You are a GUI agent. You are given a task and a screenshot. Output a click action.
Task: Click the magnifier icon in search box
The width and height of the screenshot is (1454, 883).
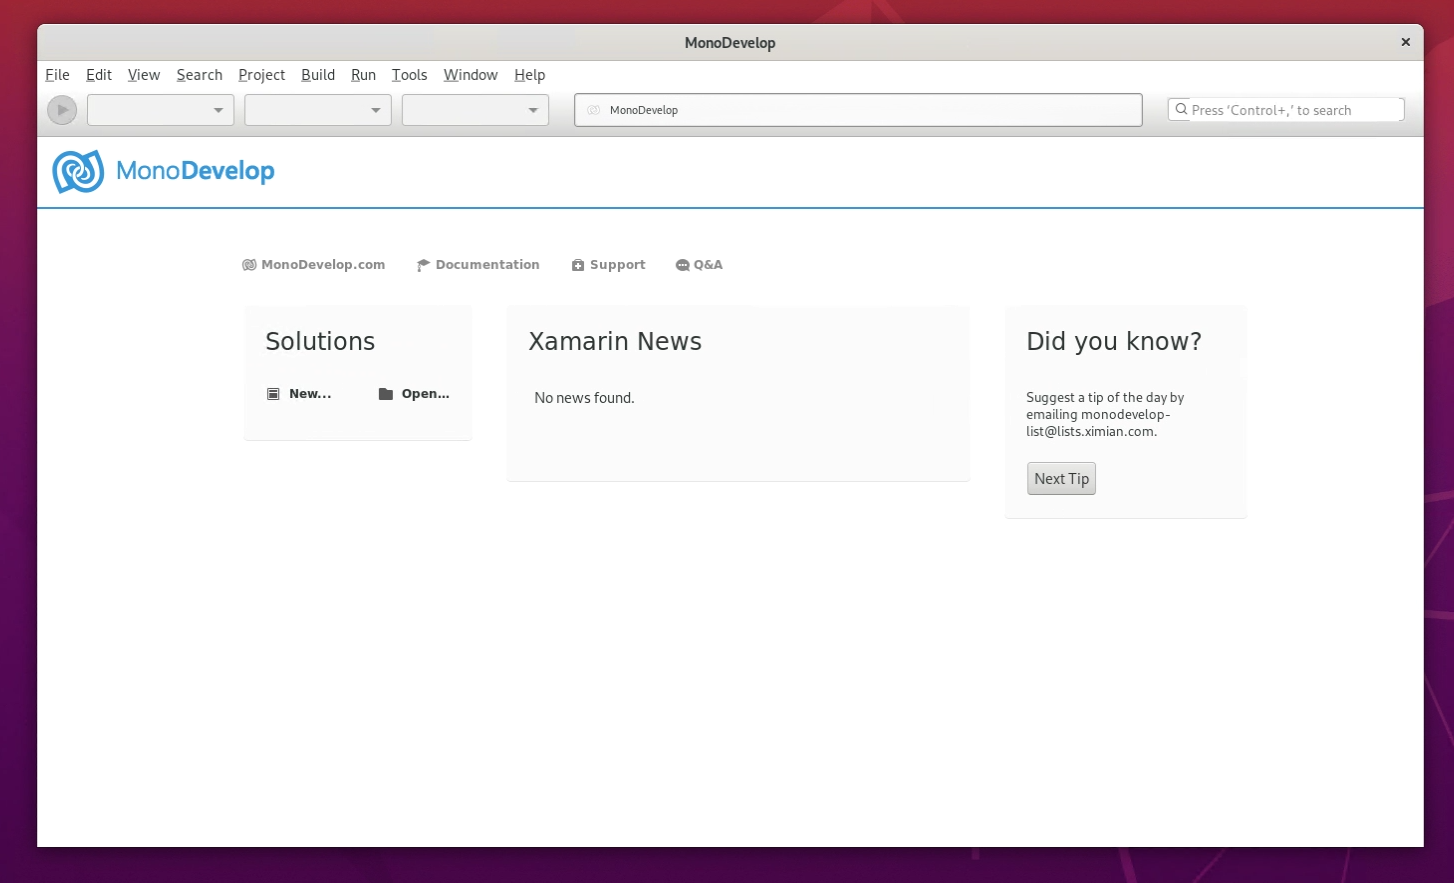pyautogui.click(x=1181, y=109)
